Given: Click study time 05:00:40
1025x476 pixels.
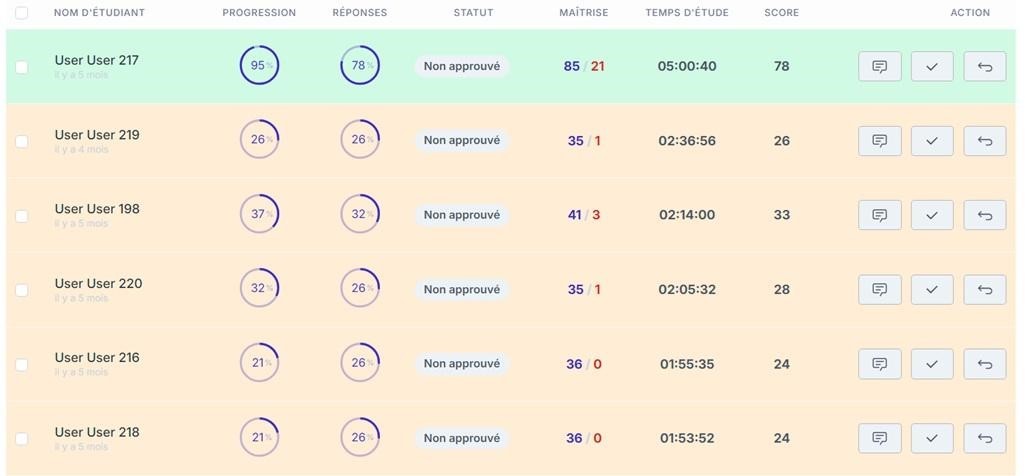Looking at the screenshot, I should point(687,66).
